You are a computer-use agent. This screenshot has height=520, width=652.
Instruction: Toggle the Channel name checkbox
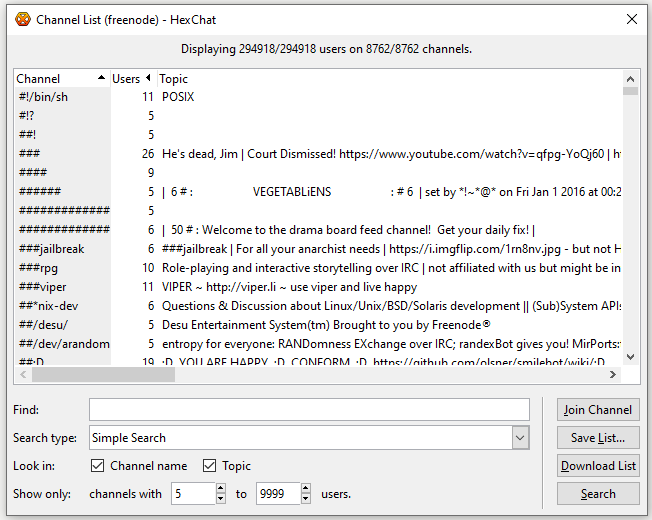click(97, 466)
